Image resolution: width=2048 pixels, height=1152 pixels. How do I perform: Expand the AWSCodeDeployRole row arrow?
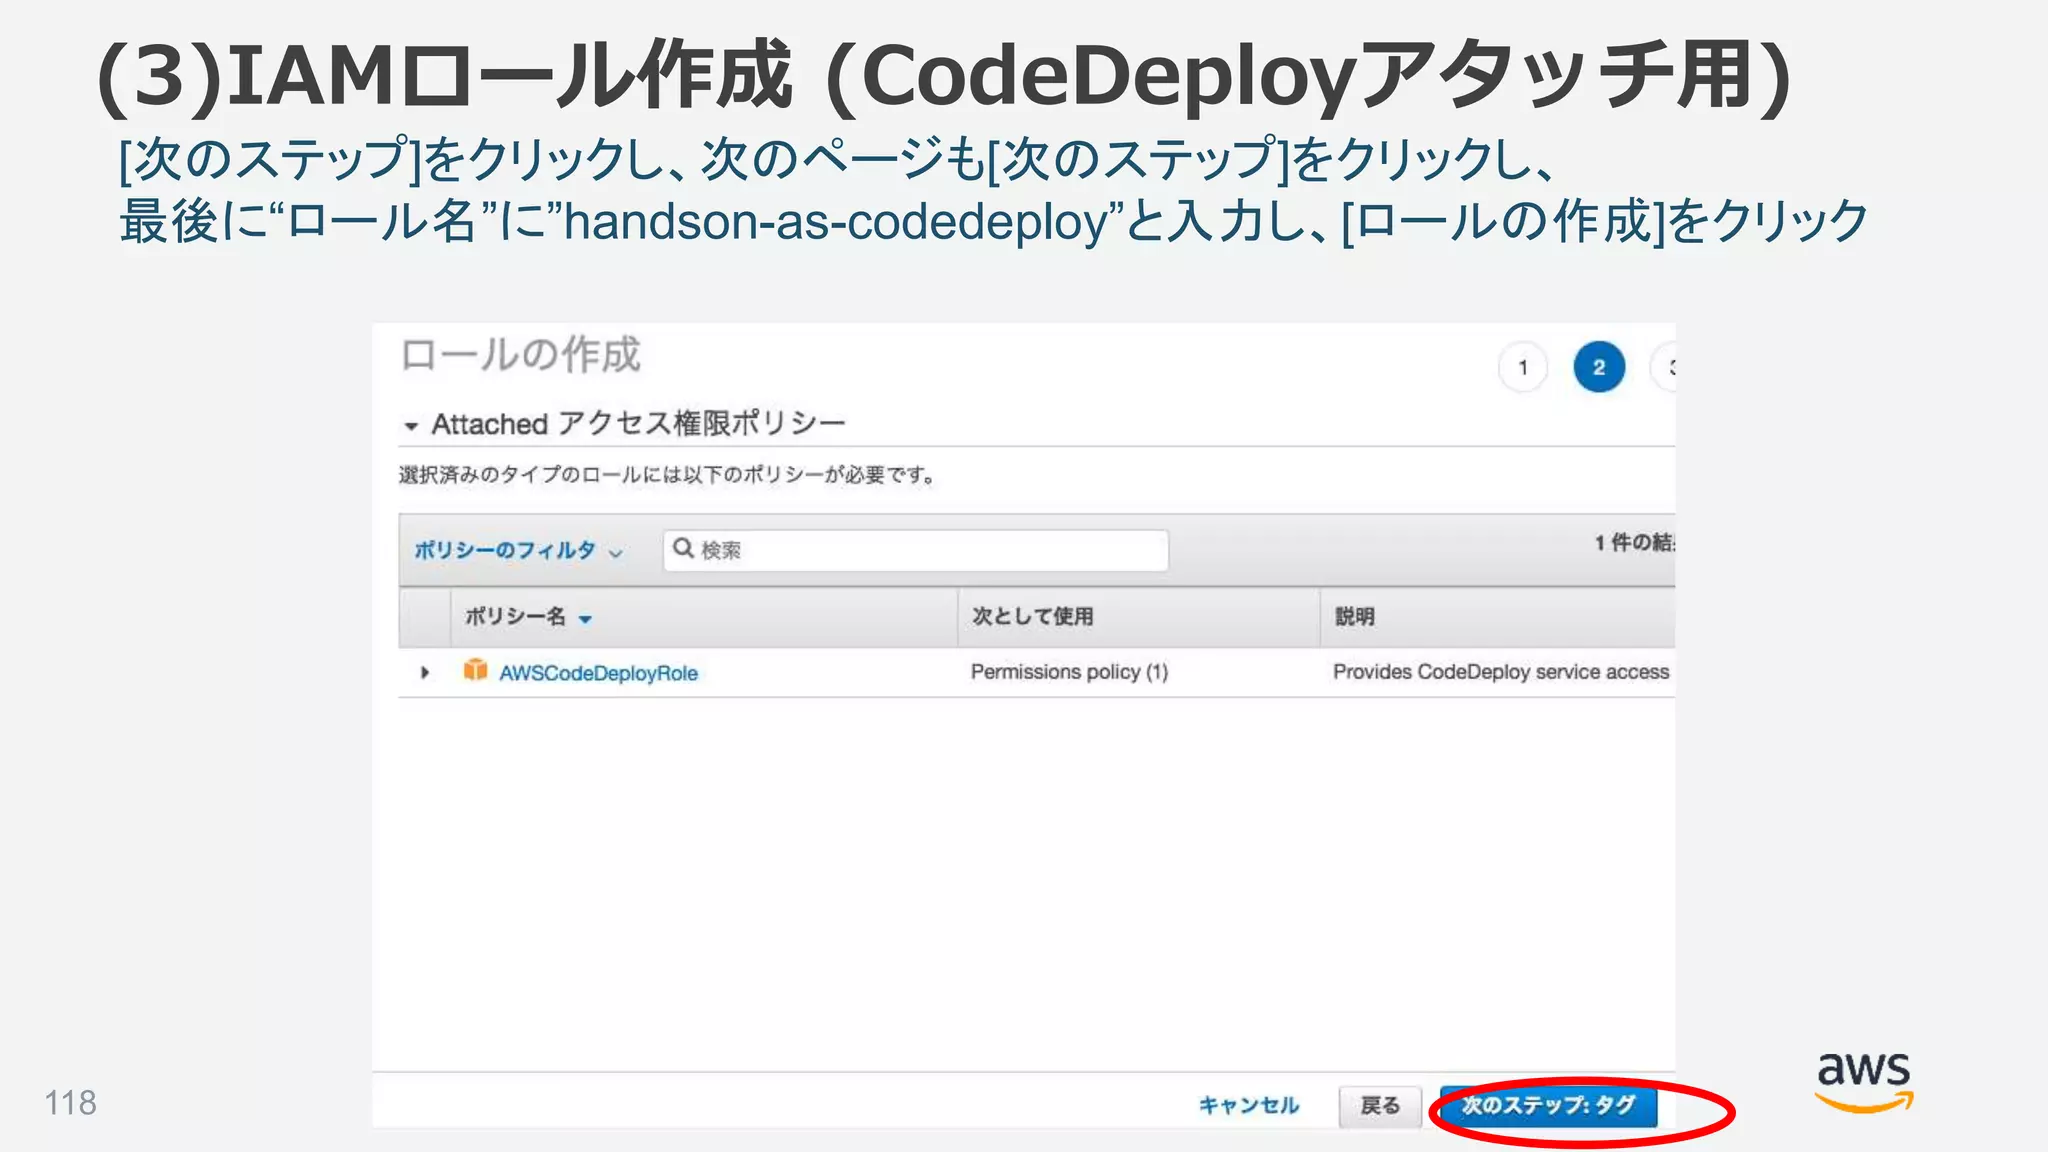[x=425, y=672]
